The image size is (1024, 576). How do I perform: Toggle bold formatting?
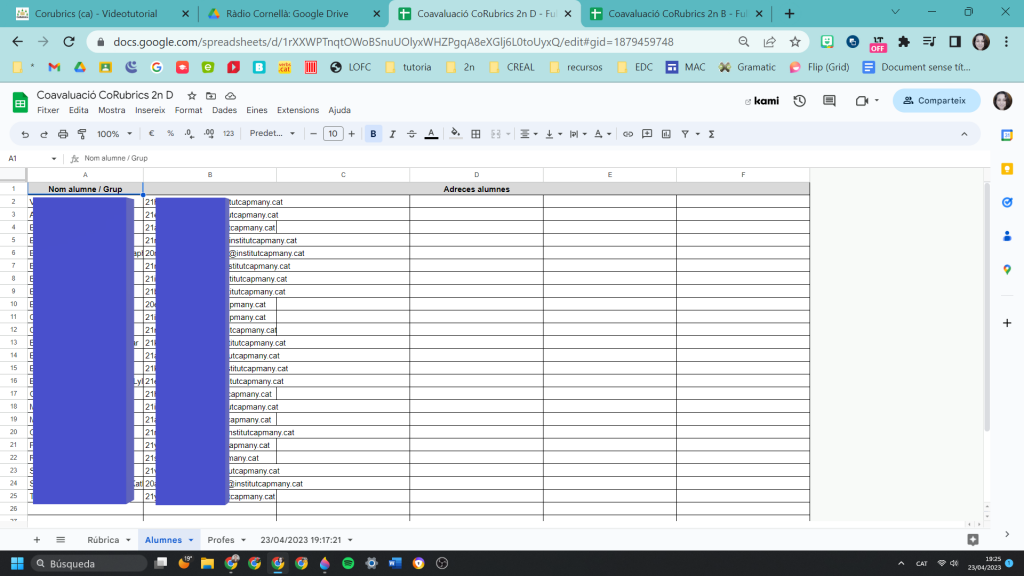(374, 134)
